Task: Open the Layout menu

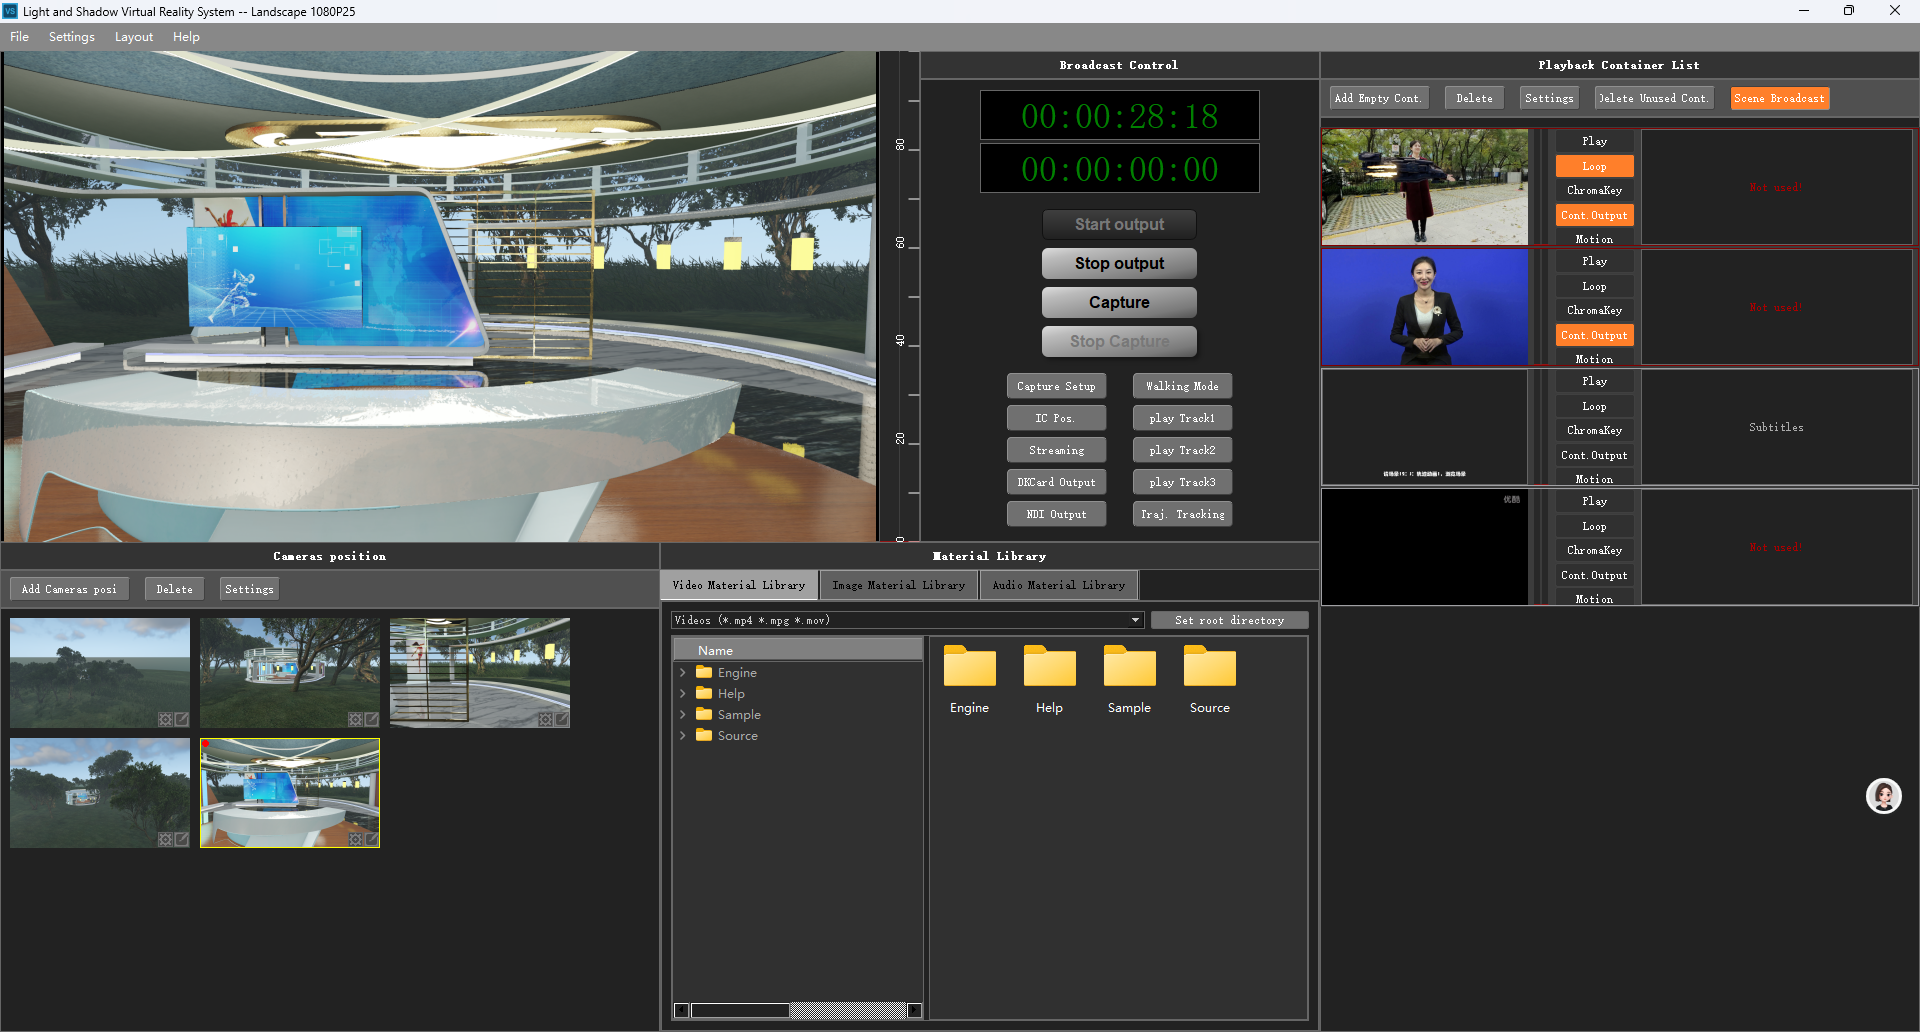Action: (x=134, y=37)
